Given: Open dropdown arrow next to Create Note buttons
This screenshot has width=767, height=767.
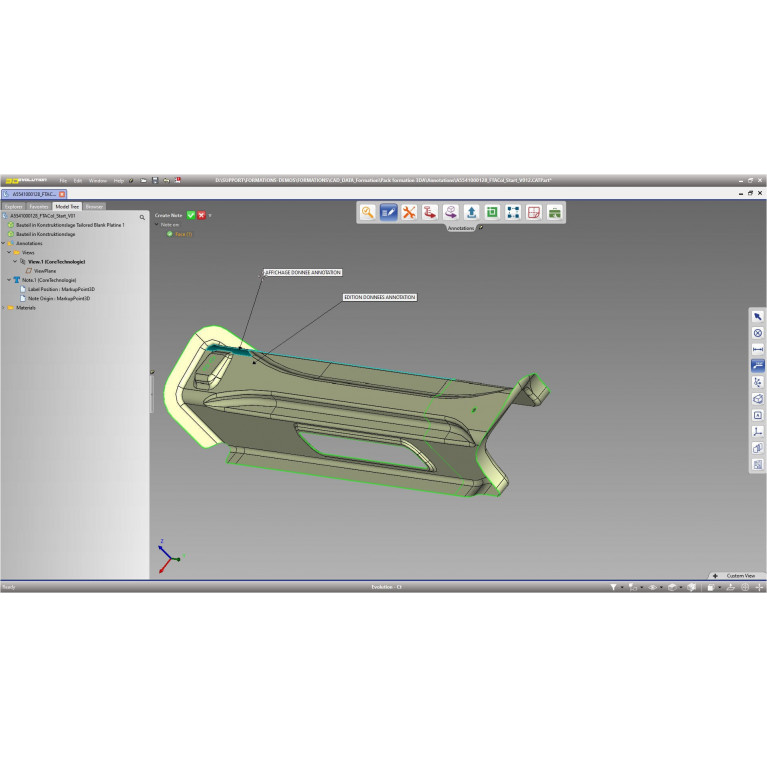Looking at the screenshot, I should click(210, 216).
